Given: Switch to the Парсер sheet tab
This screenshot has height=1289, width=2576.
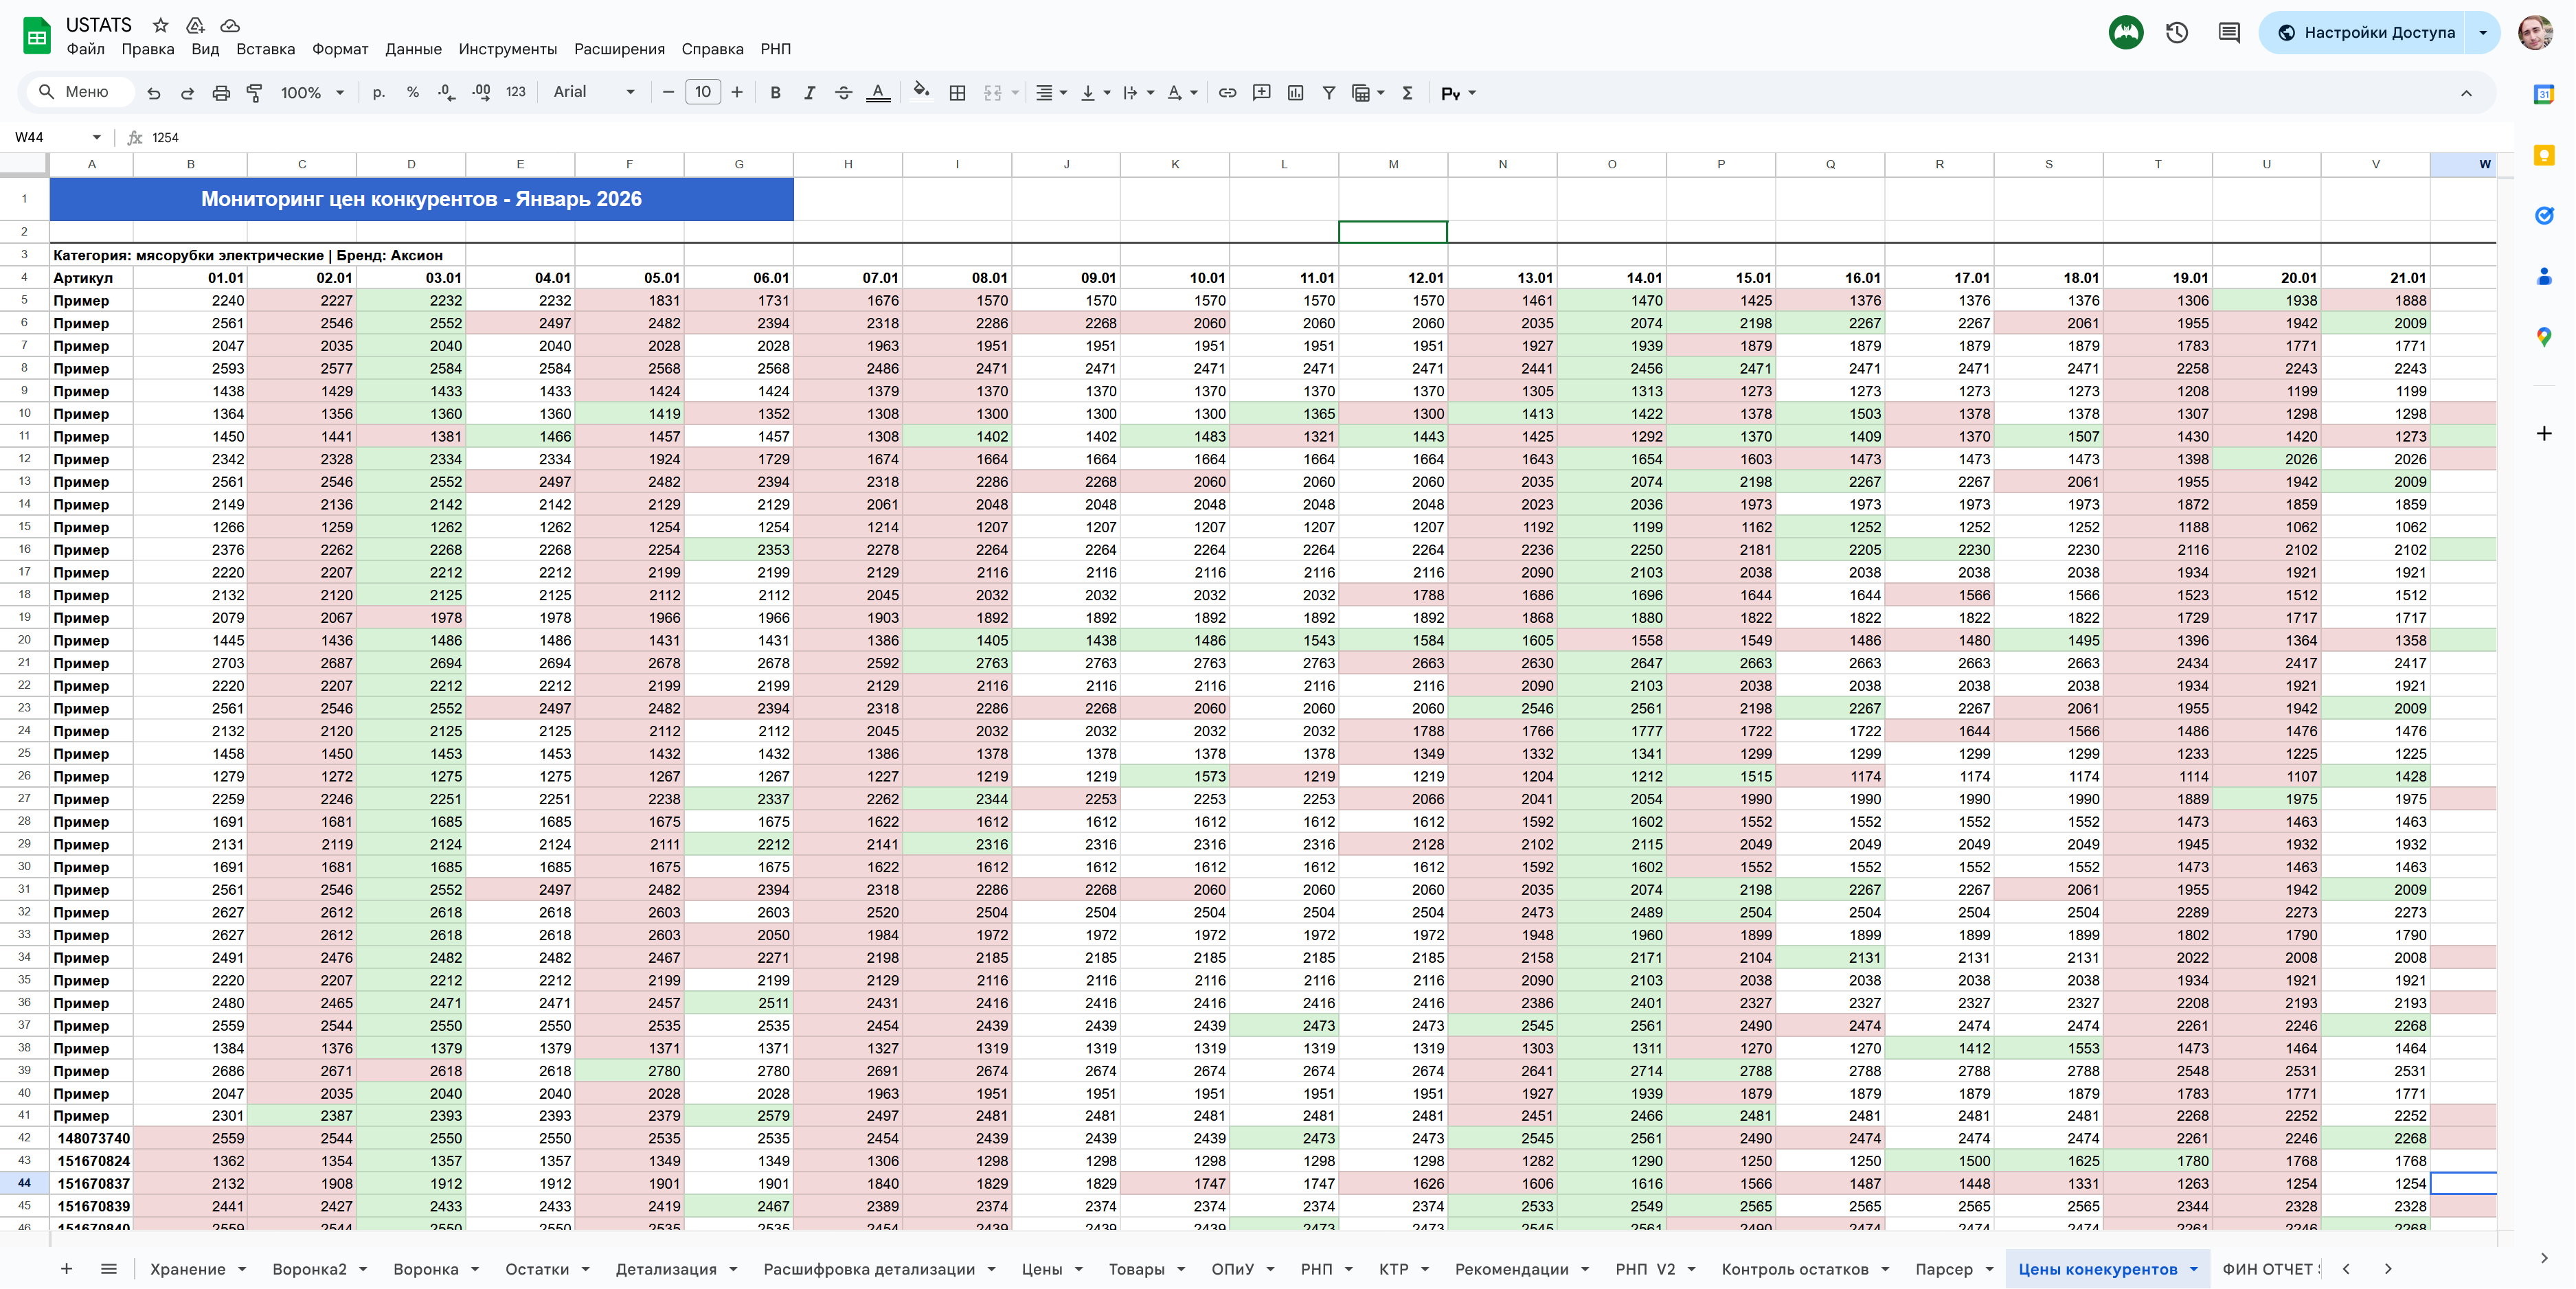Looking at the screenshot, I should coord(1943,1269).
